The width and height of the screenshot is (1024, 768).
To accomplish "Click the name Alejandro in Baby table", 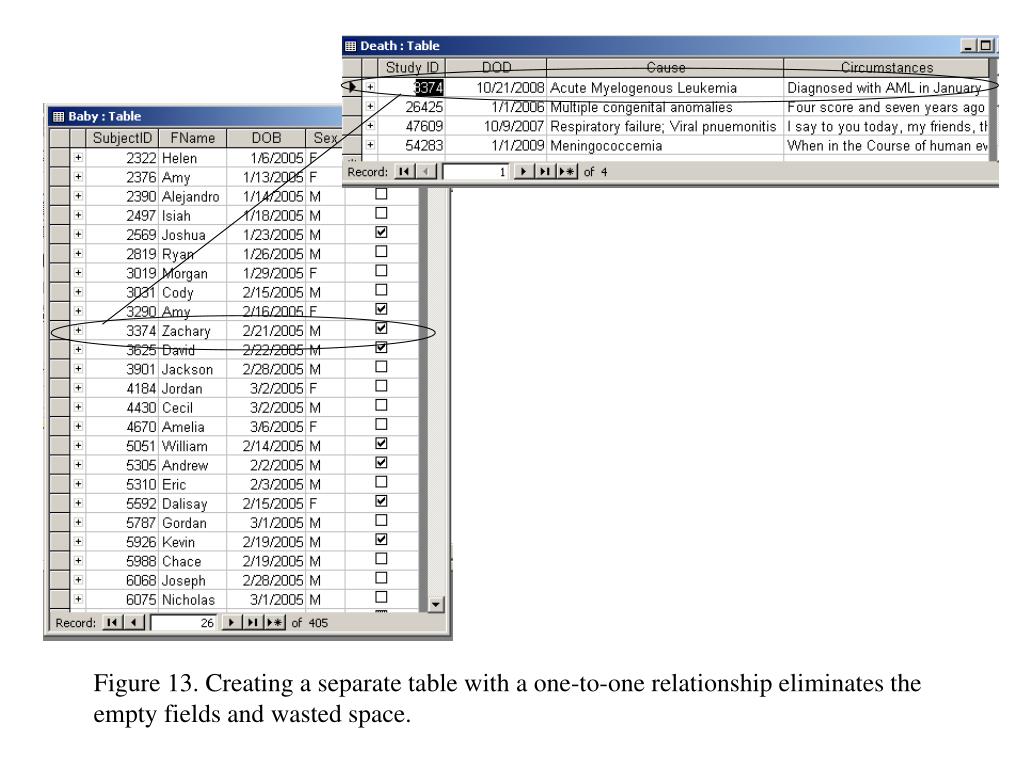I will pyautogui.click(x=191, y=197).
